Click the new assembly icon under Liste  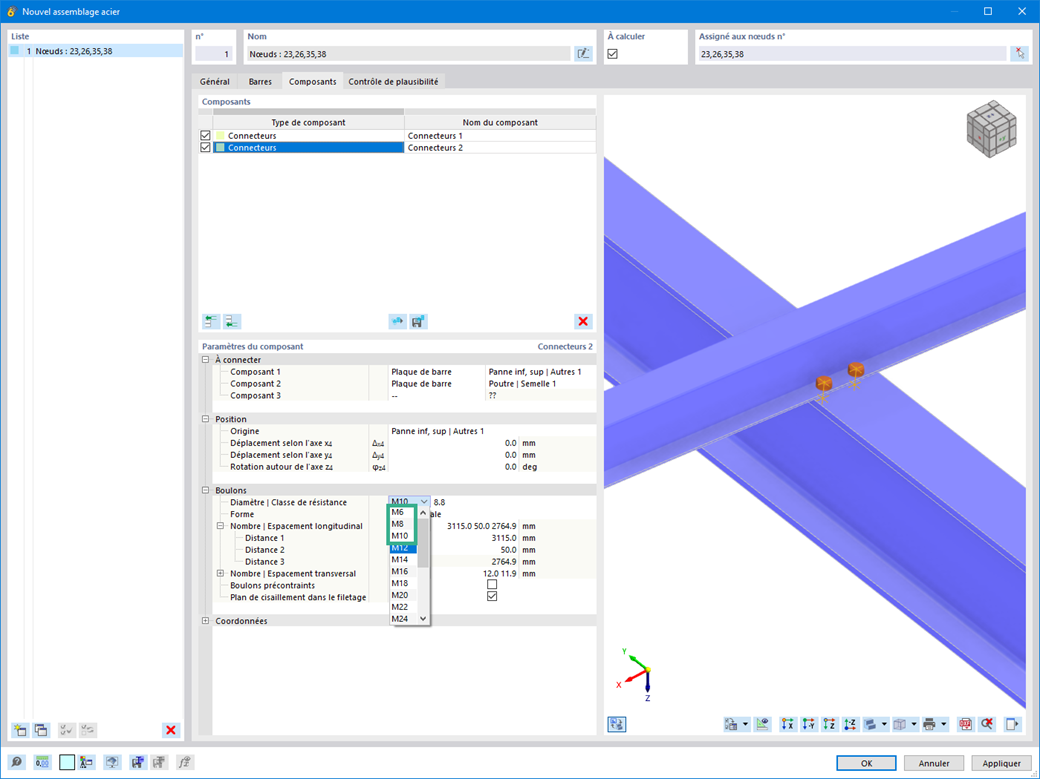point(20,730)
